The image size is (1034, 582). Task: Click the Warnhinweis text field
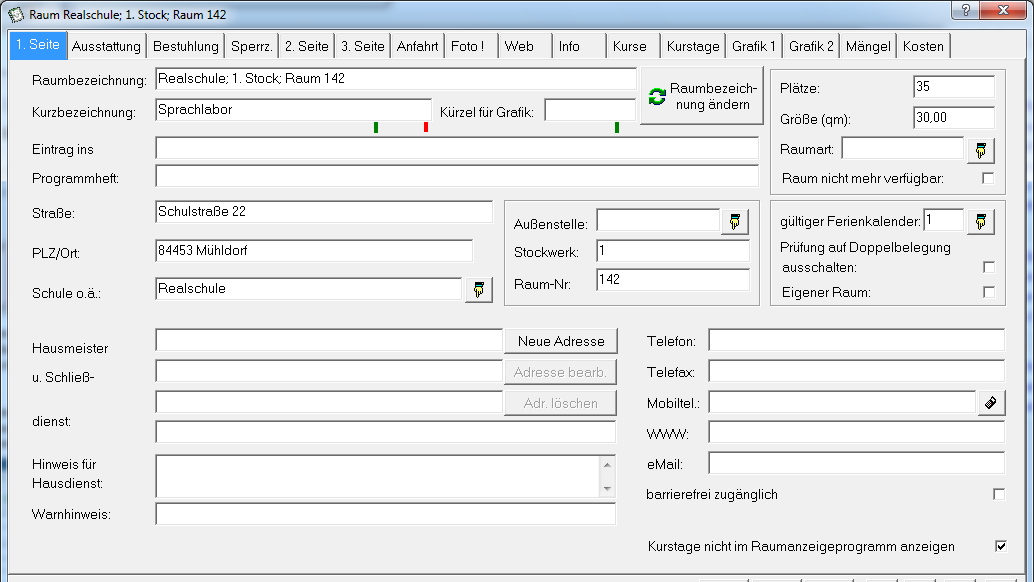point(385,514)
